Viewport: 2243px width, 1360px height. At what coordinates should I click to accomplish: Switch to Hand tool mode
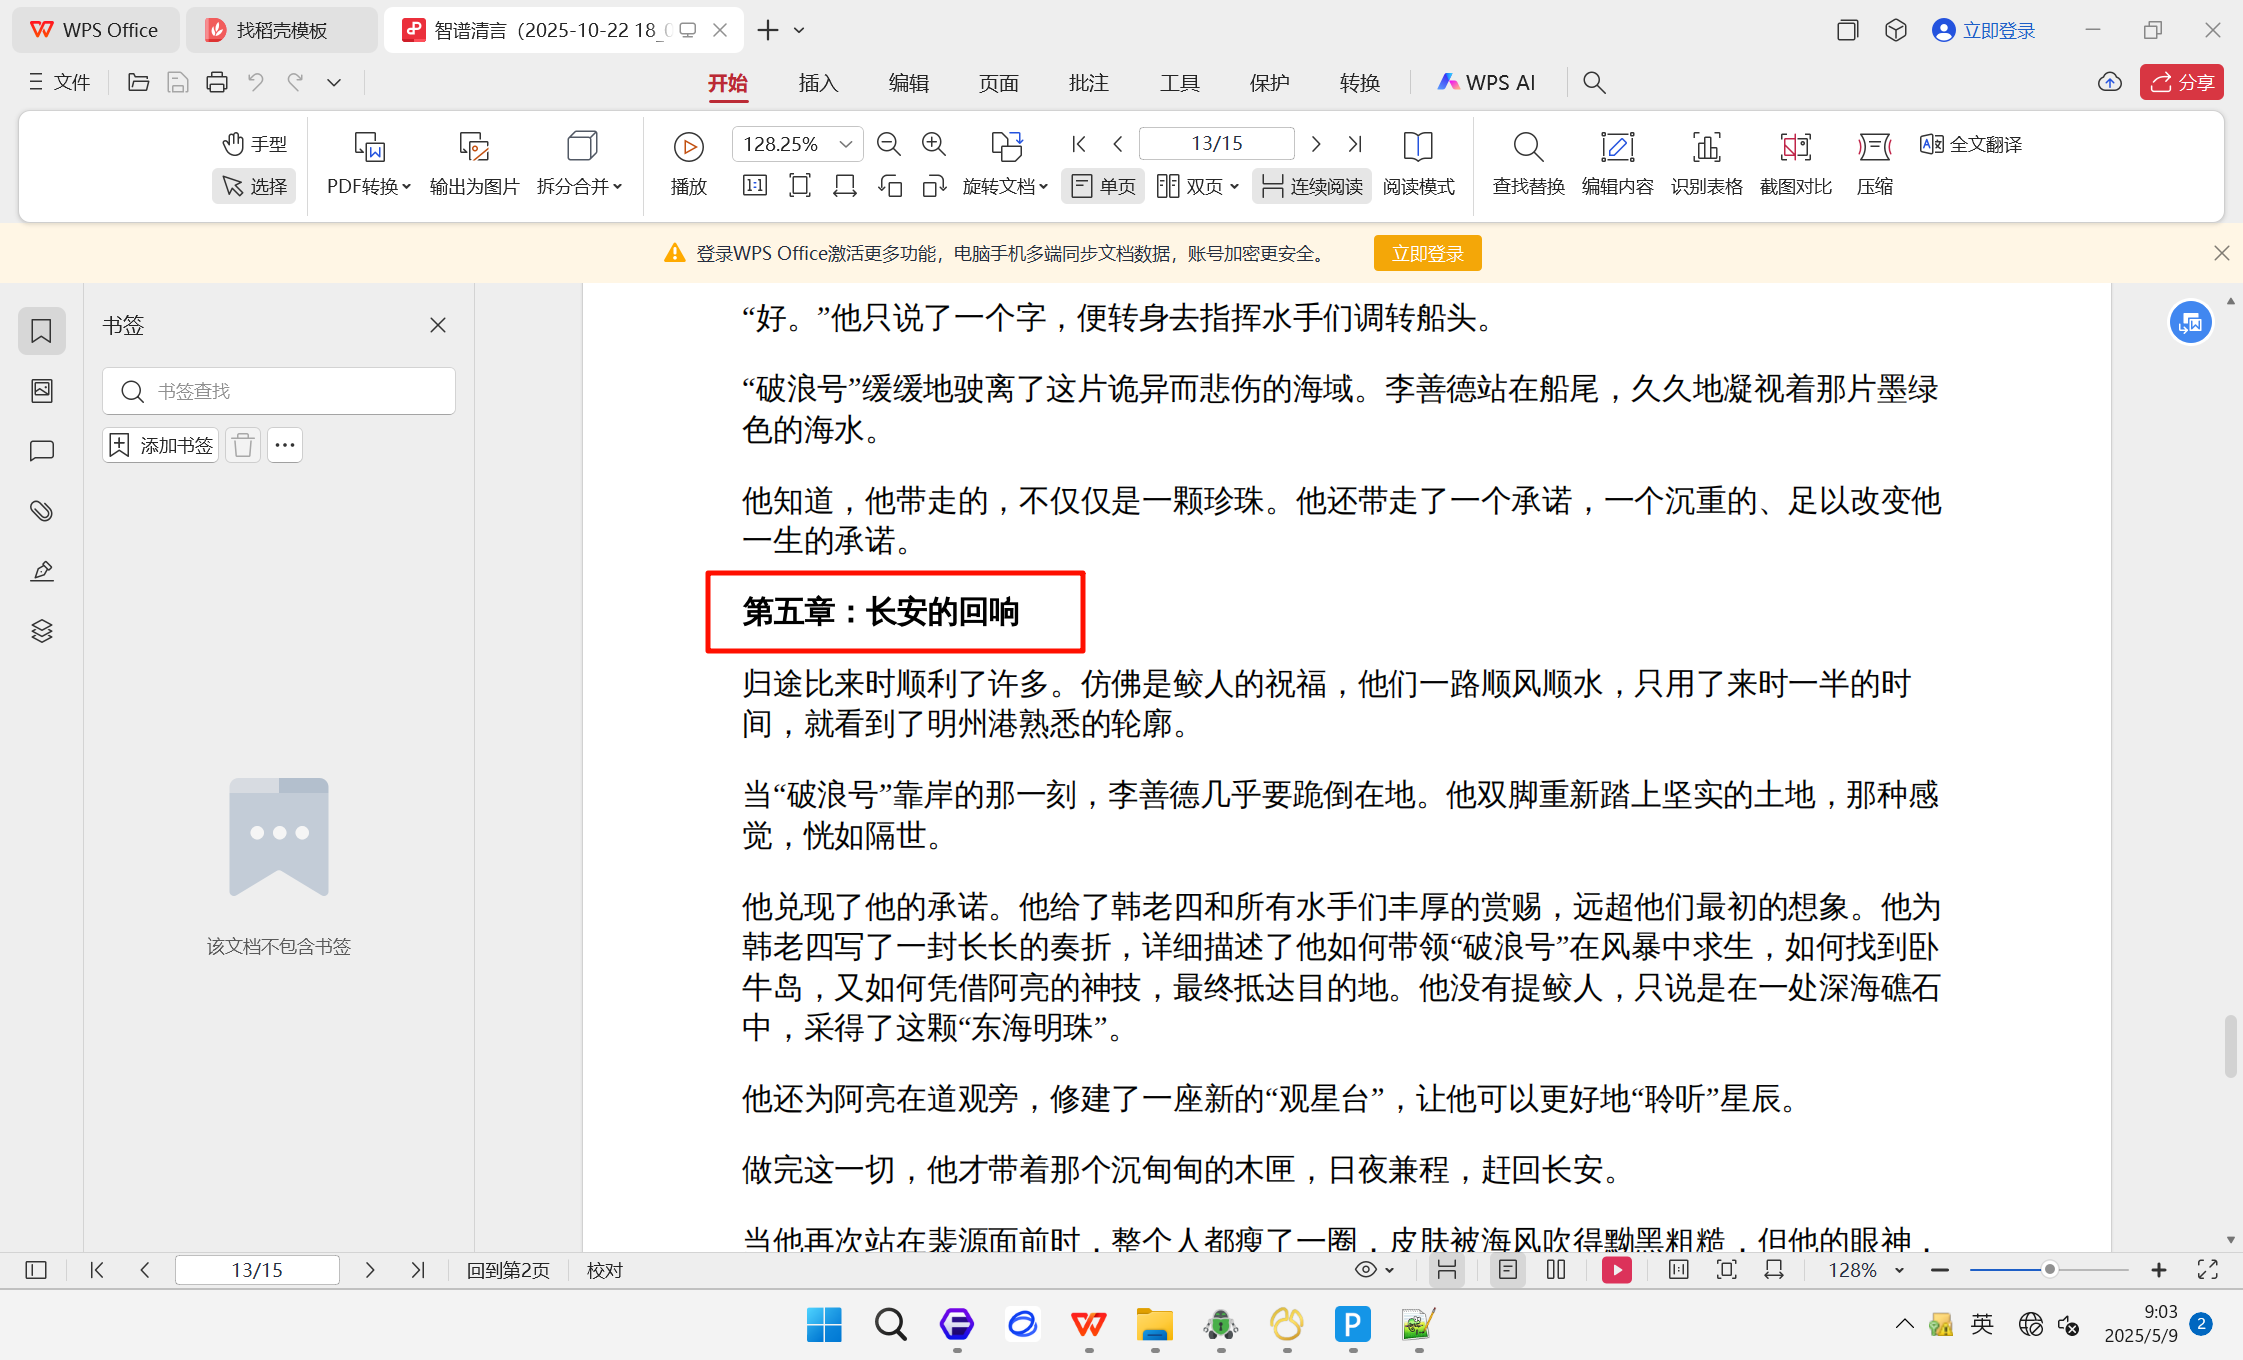pos(255,144)
